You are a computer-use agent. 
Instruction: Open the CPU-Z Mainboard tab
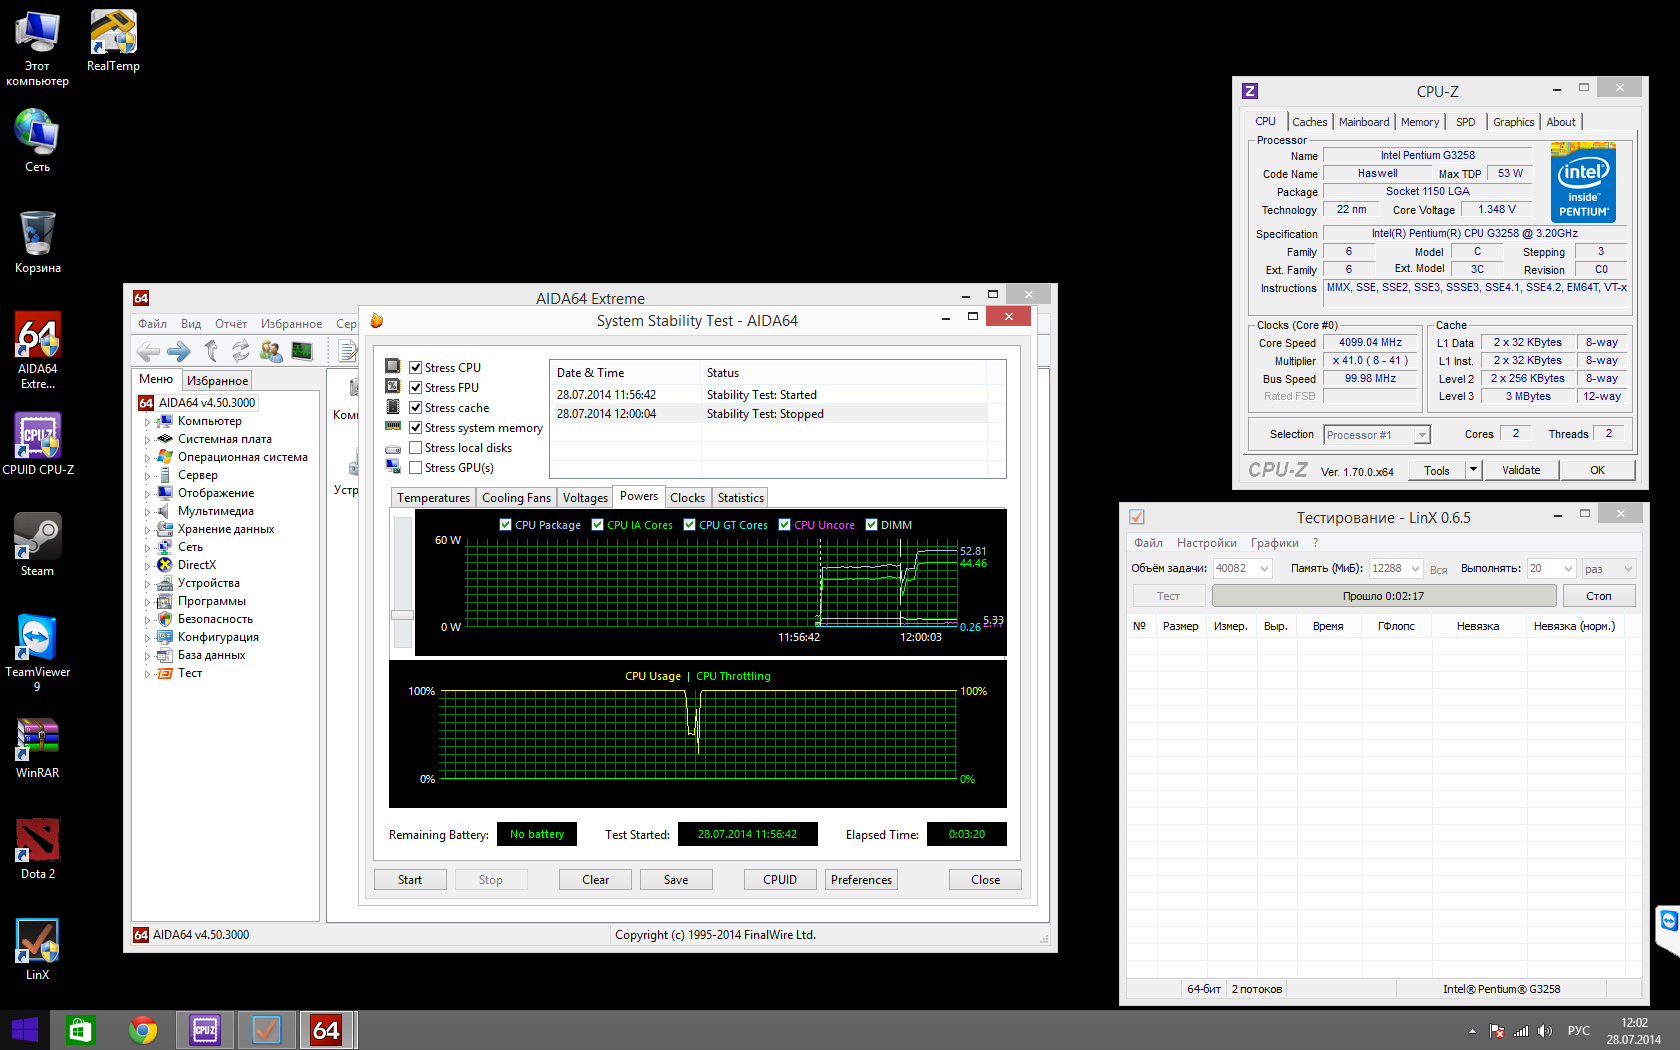tap(1364, 122)
